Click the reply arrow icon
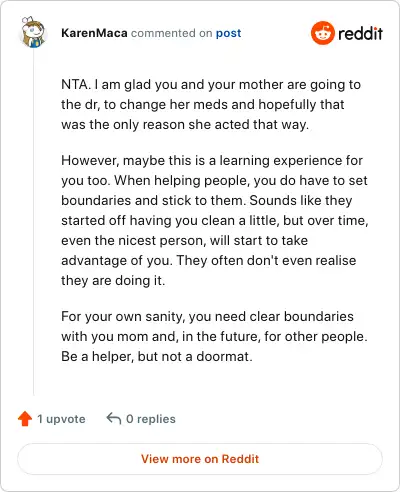The width and height of the screenshot is (400, 492). 114,419
